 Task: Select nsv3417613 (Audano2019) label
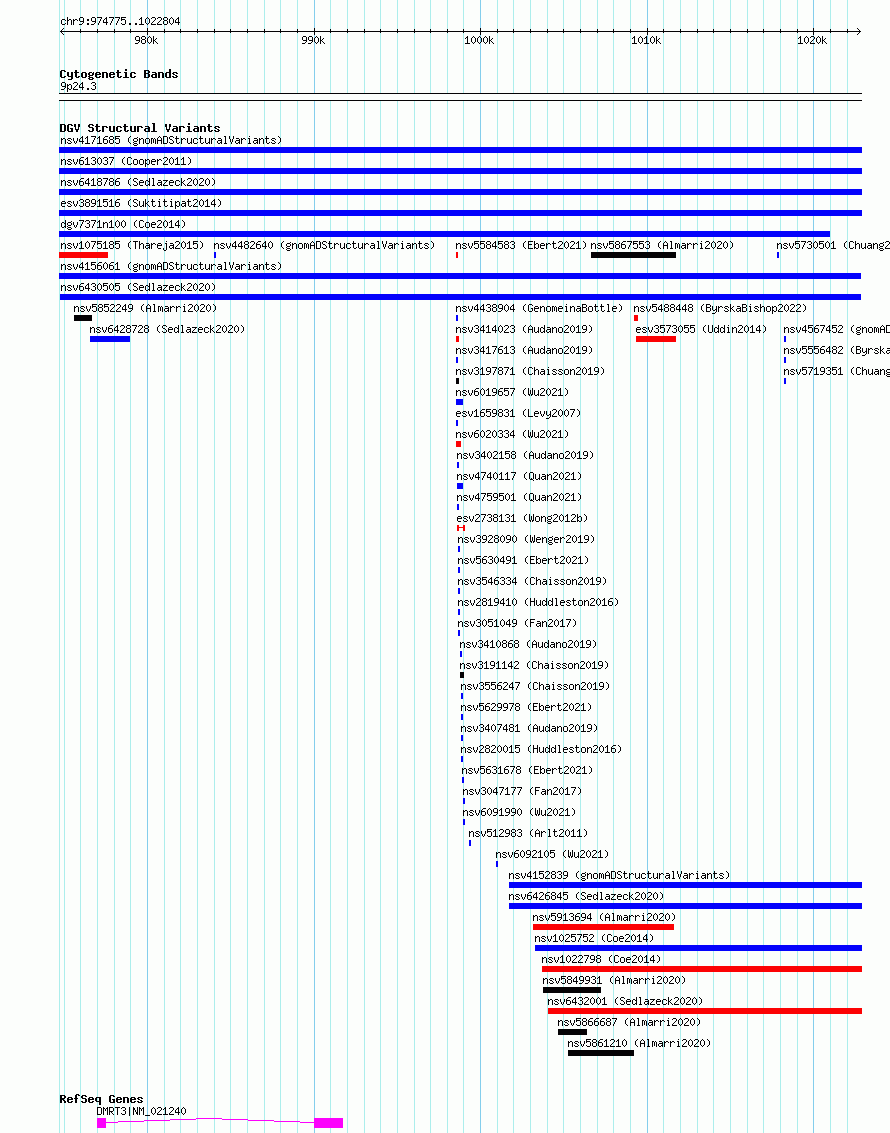click(x=524, y=350)
